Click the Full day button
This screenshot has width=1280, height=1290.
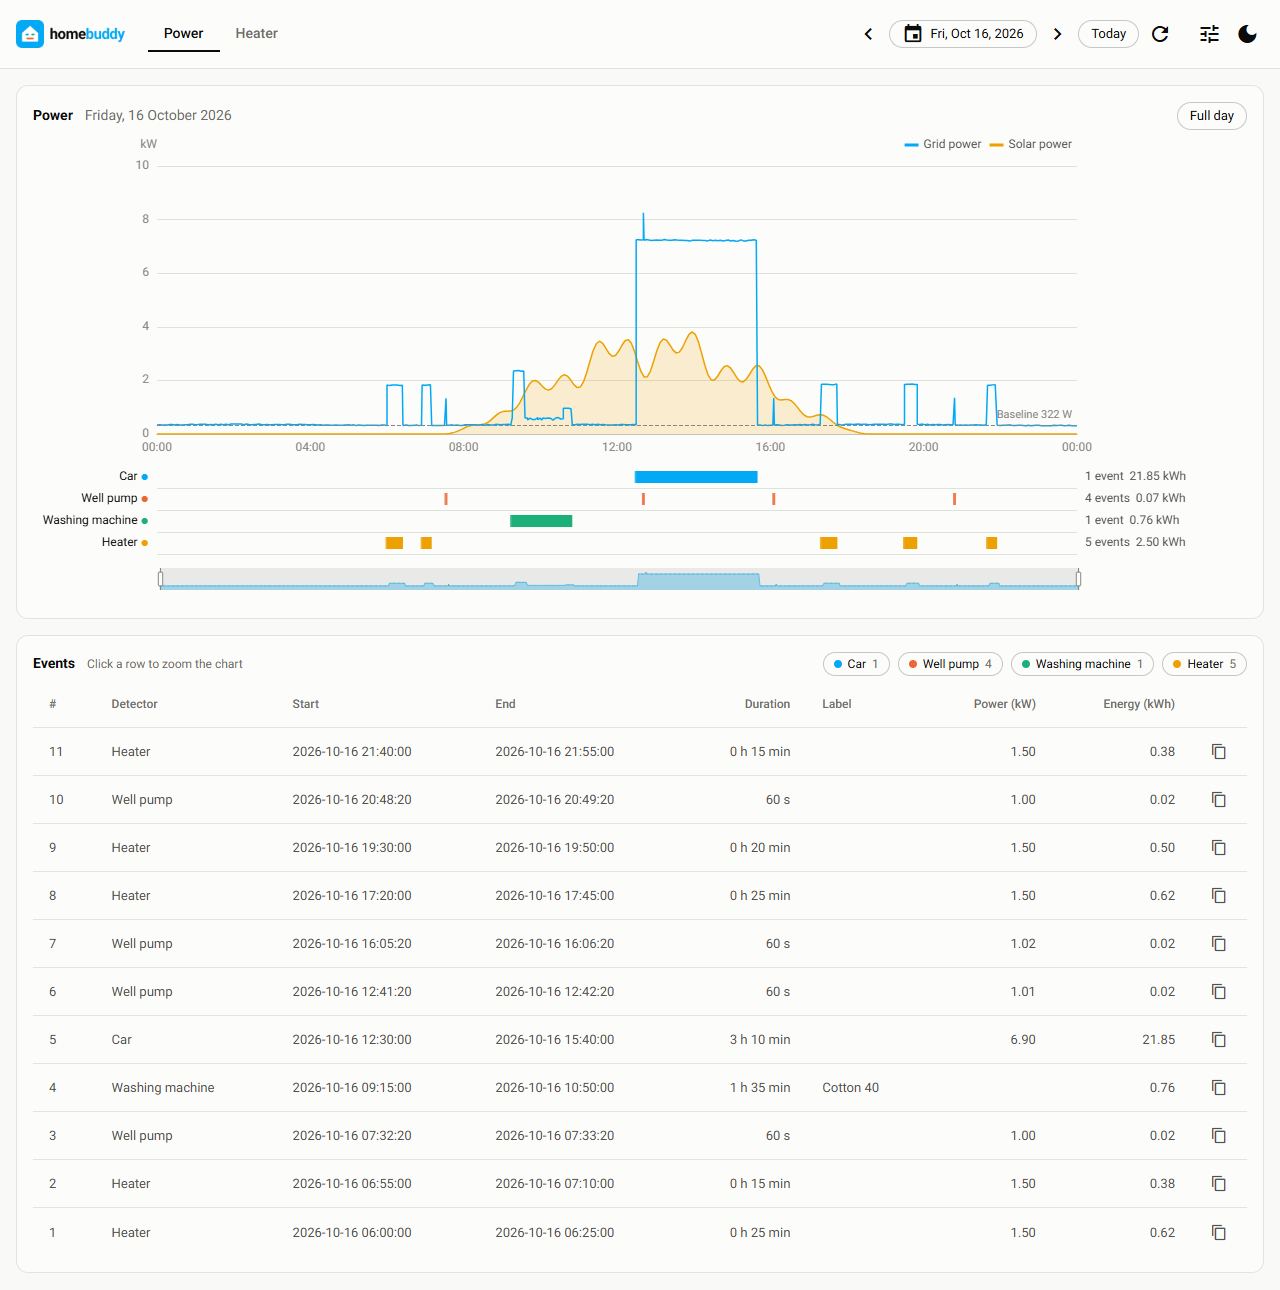pos(1211,116)
